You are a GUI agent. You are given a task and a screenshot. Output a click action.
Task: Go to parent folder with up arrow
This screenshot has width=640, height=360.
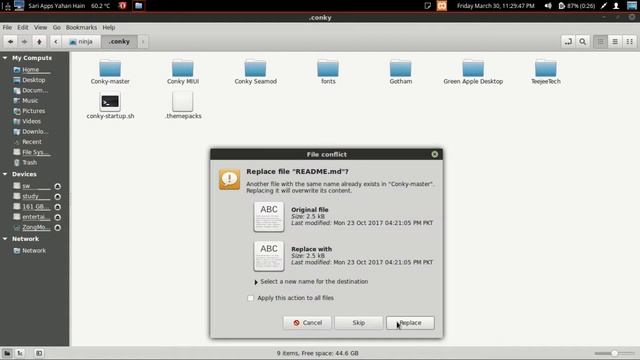tap(39, 42)
